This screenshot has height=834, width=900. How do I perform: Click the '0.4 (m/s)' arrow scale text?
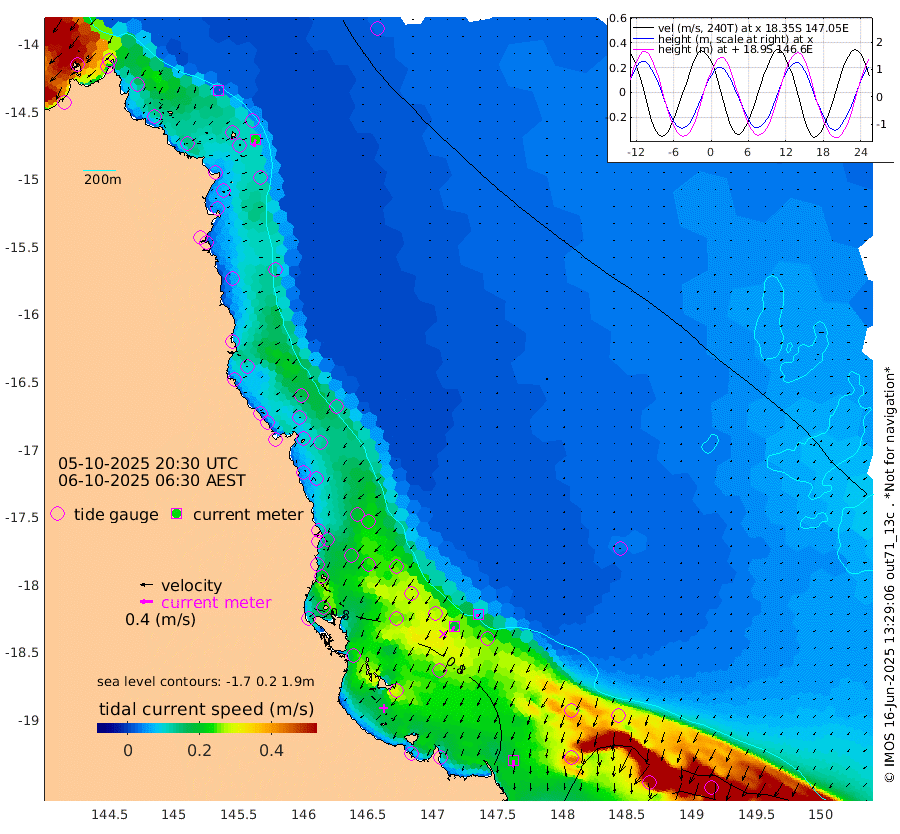160,619
